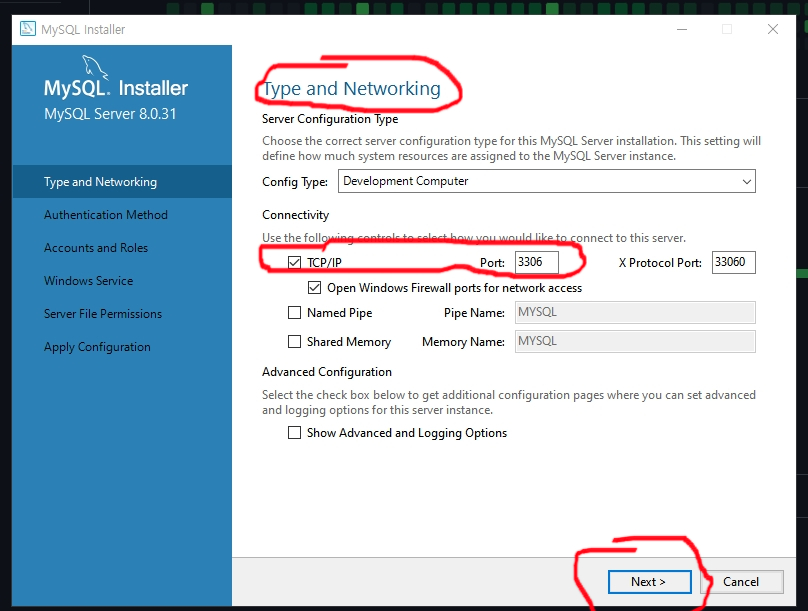Image resolution: width=808 pixels, height=611 pixels.
Task: Click the Pipe Name field
Action: point(635,312)
